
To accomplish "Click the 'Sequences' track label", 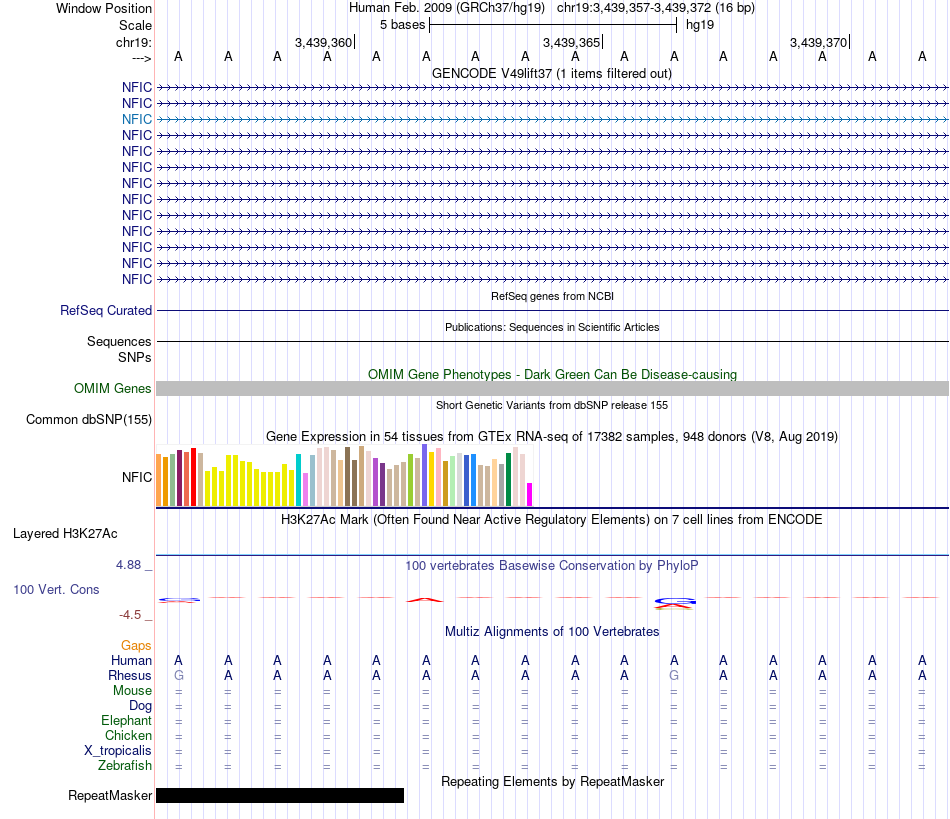I will coord(119,341).
